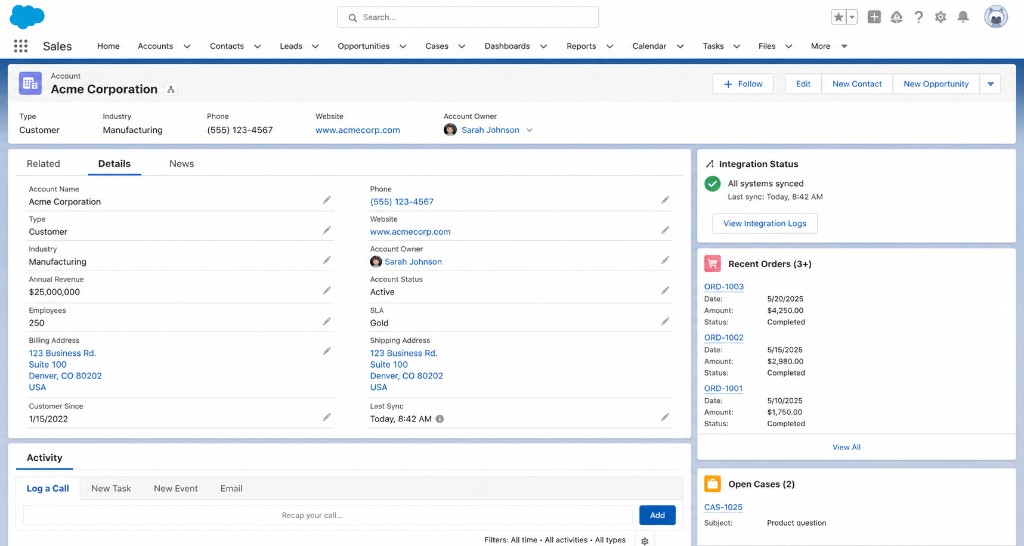Screen dimensions: 1024x546
Task: Open the Reports navigation tab
Action: click(581, 46)
